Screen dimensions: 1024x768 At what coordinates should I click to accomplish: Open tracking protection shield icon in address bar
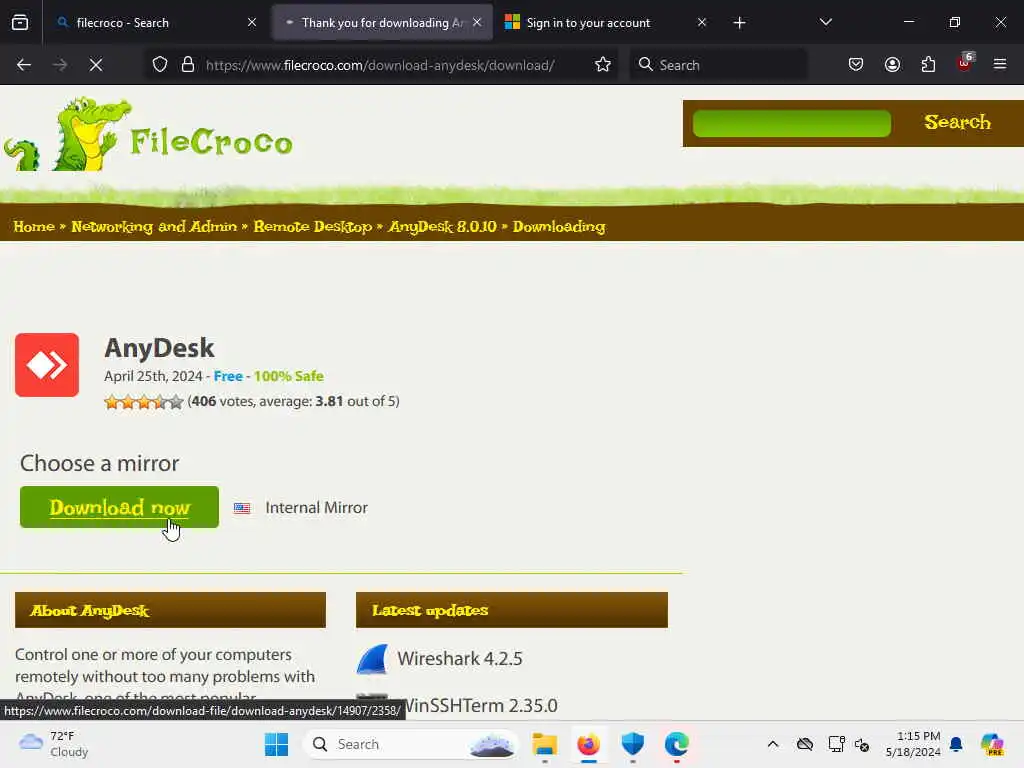160,65
